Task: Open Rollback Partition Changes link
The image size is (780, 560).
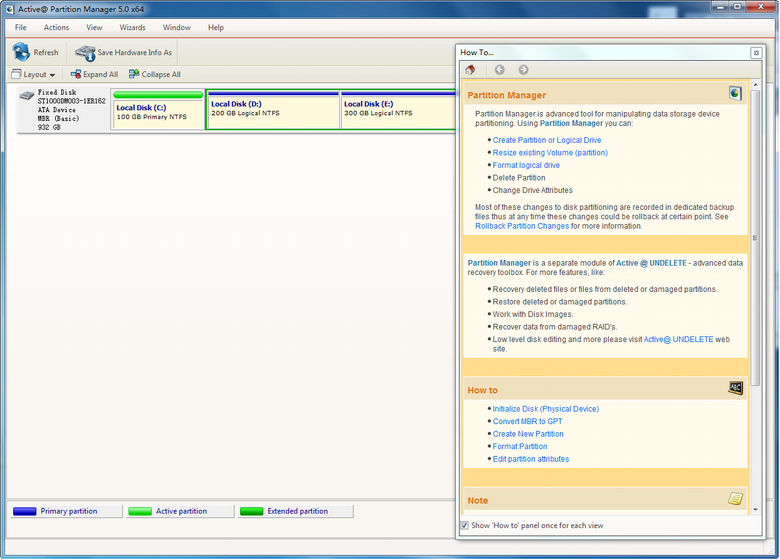Action: pyautogui.click(x=522, y=226)
